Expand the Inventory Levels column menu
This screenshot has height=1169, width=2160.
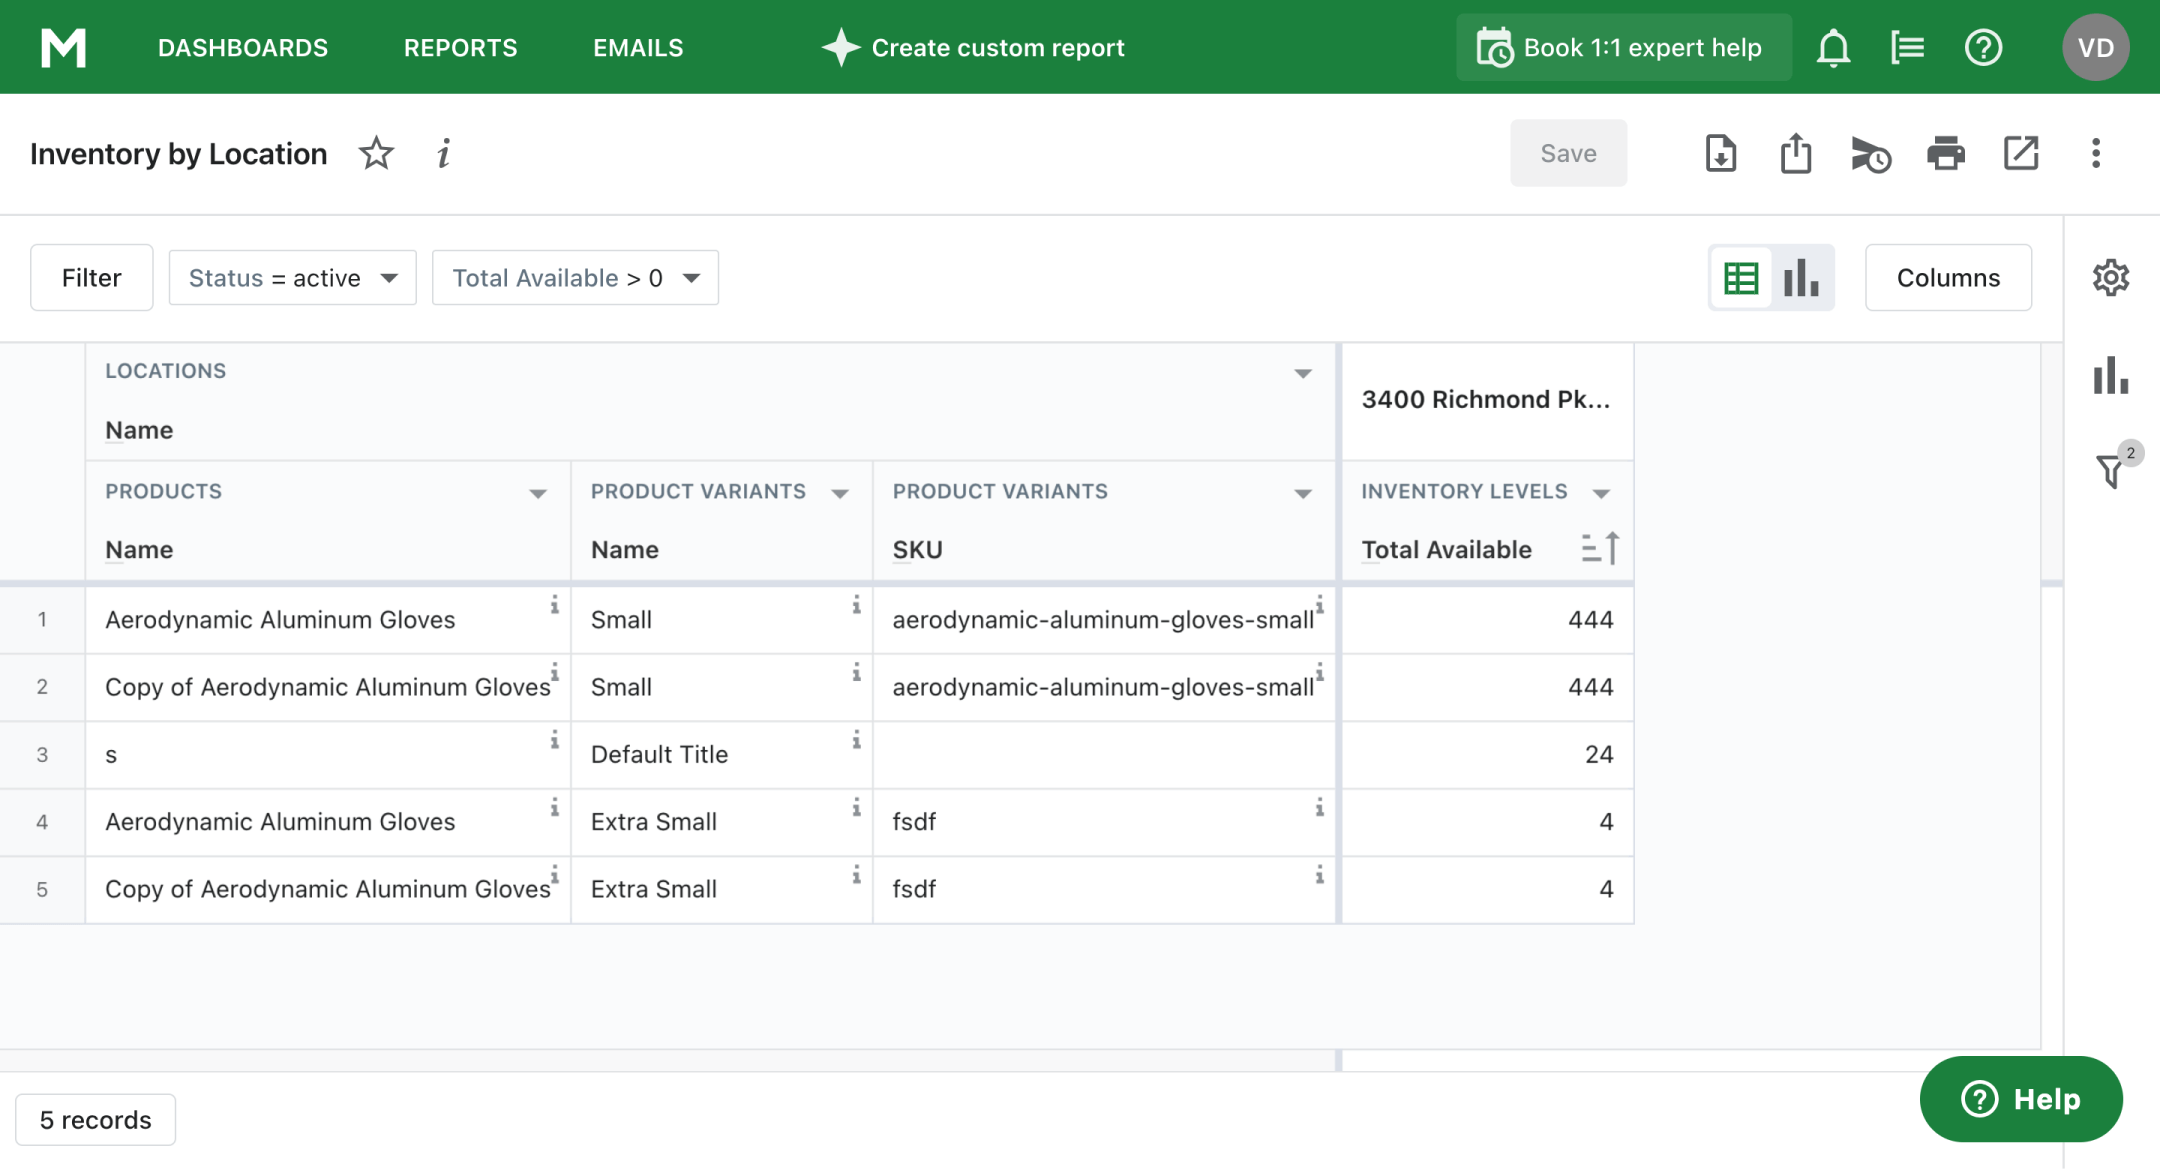pyautogui.click(x=1601, y=493)
